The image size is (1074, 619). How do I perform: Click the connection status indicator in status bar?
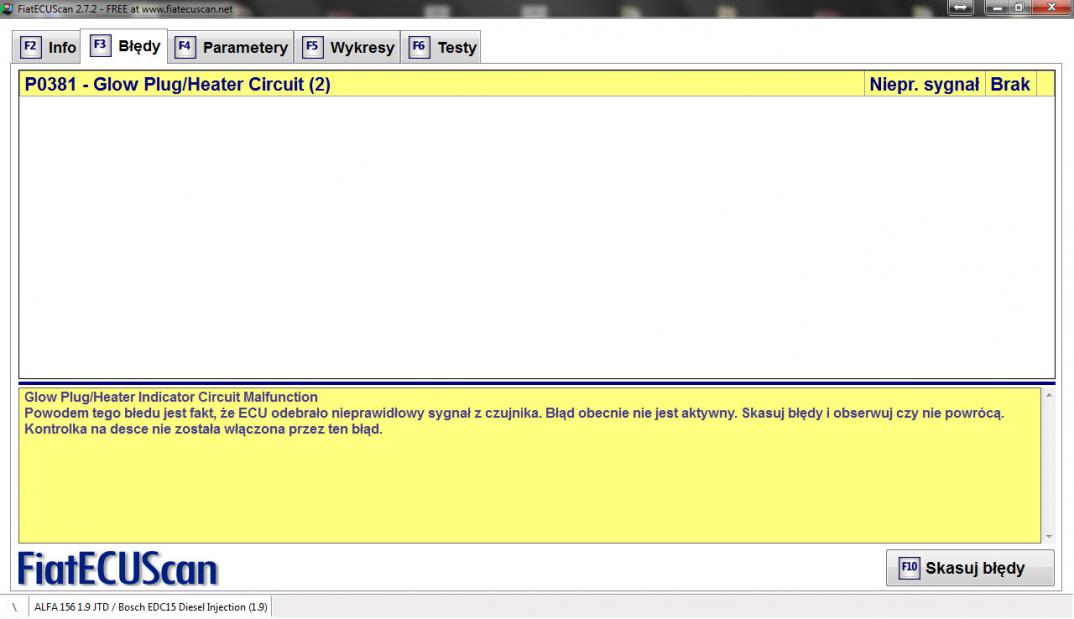pyautogui.click(x=14, y=607)
